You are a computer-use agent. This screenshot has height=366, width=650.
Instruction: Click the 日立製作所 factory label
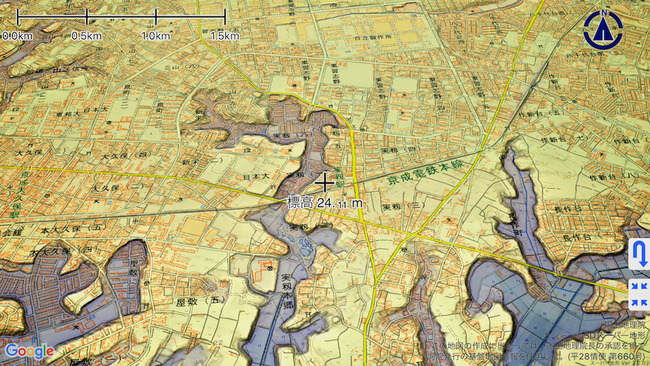(373, 37)
